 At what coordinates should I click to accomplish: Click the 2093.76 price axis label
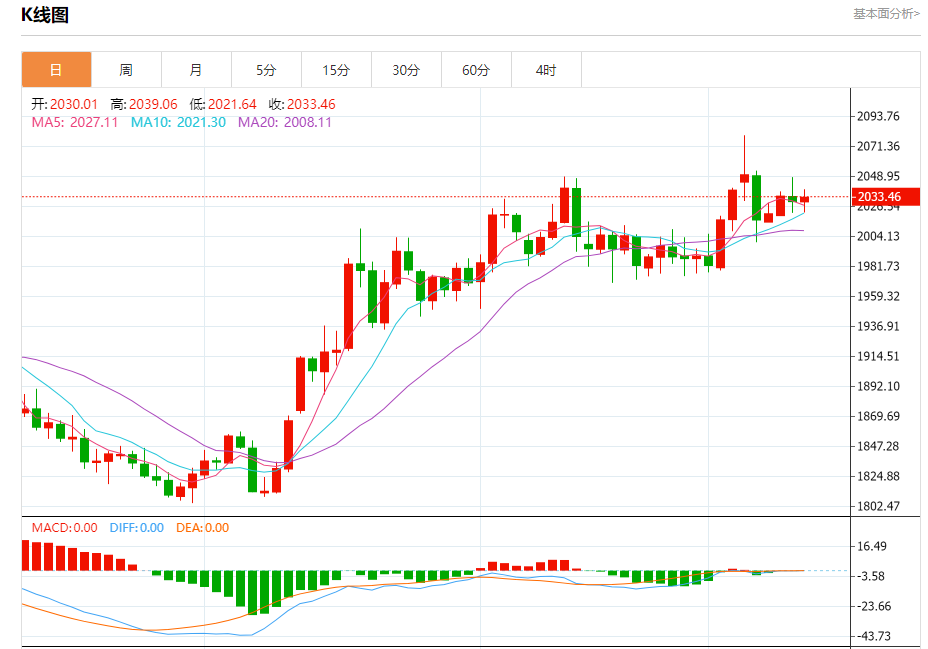[x=878, y=116]
